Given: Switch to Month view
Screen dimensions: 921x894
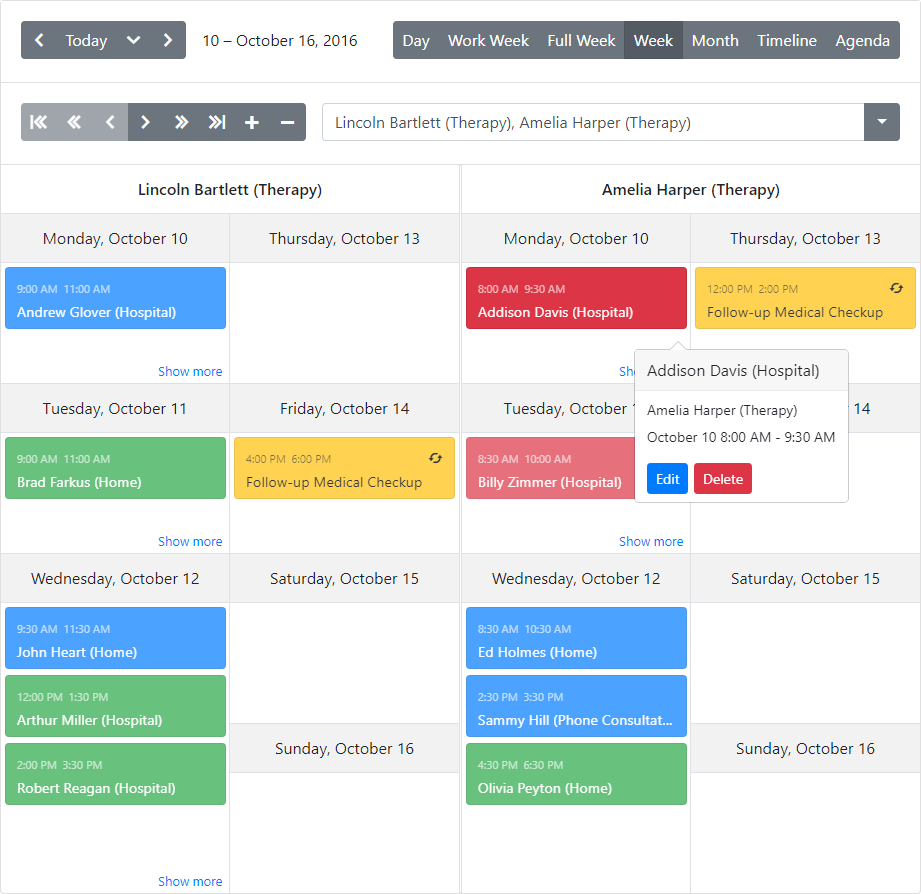Looking at the screenshot, I should tap(715, 41).
